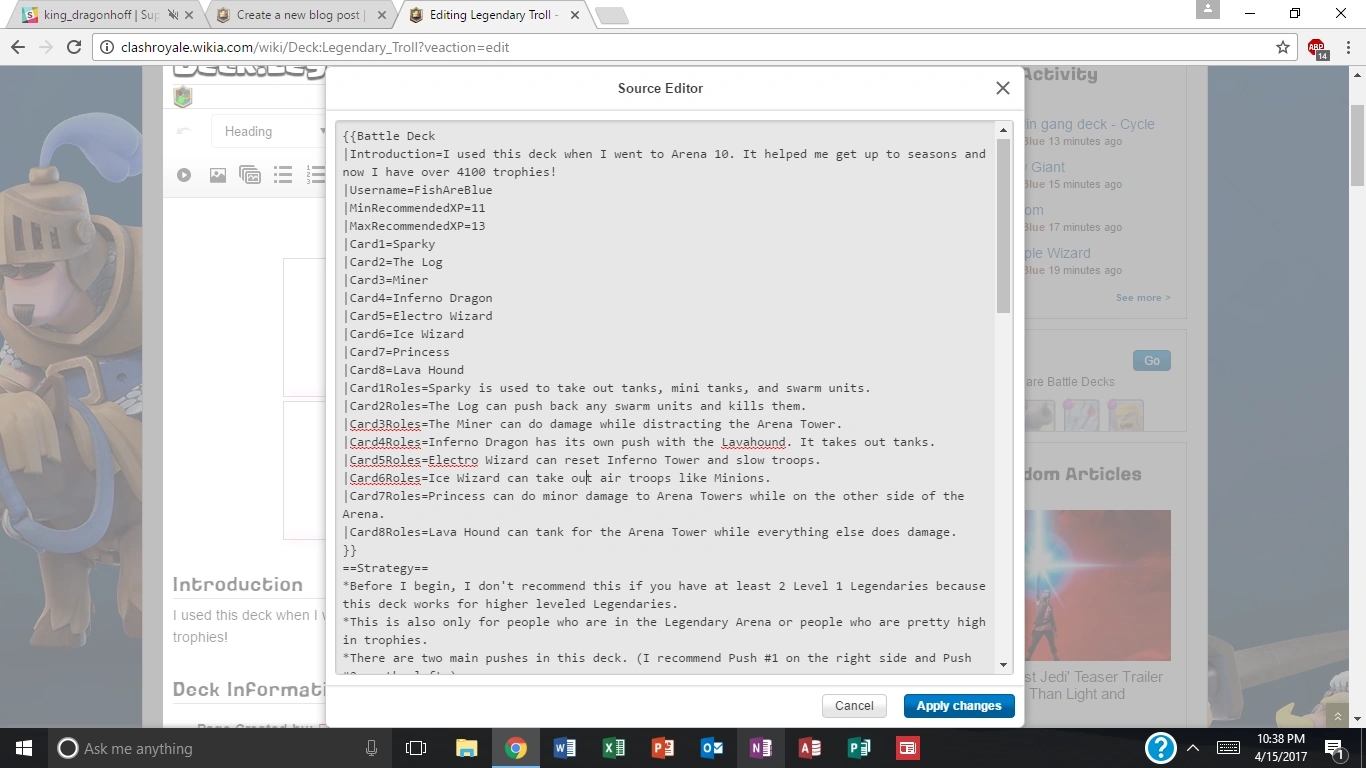Close the Create a new blog post tab
1366x768 pixels.
coord(382,15)
